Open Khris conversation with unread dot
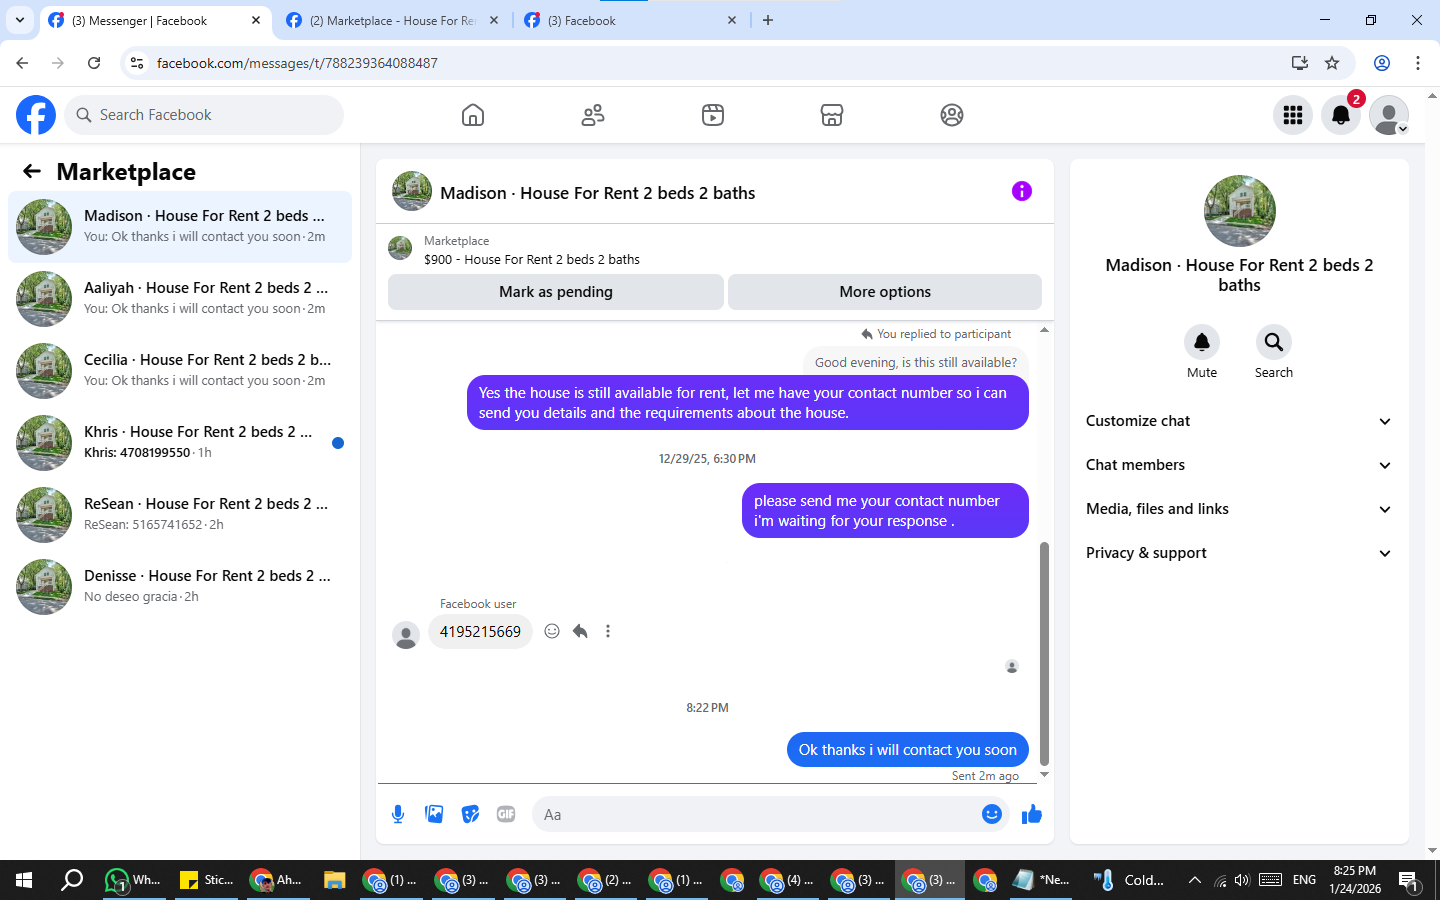The width and height of the screenshot is (1440, 900). pos(180,443)
